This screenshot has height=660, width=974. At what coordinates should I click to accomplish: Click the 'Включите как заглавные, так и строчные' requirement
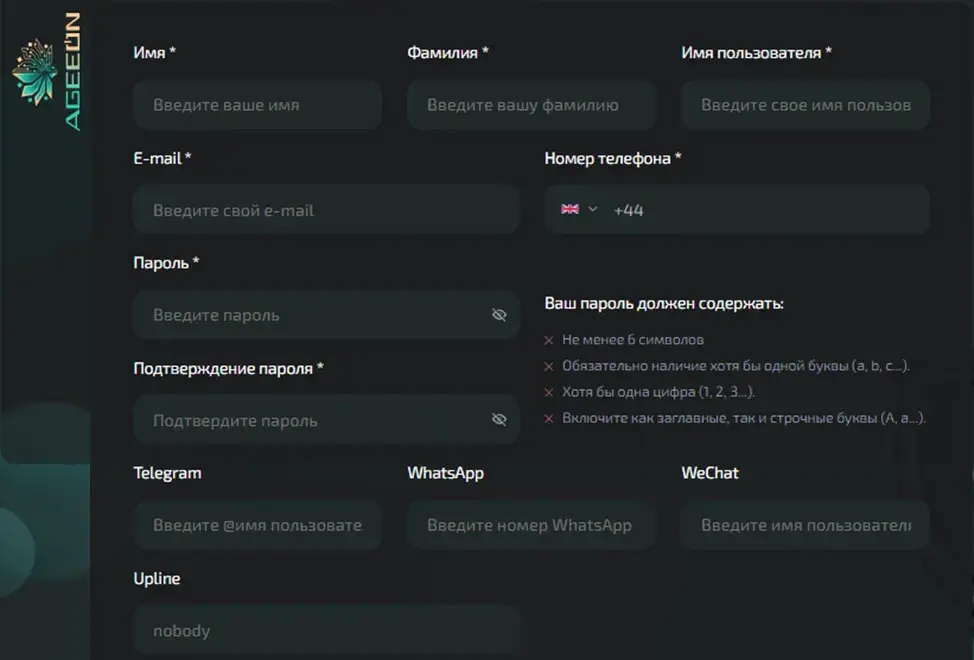tap(744, 418)
